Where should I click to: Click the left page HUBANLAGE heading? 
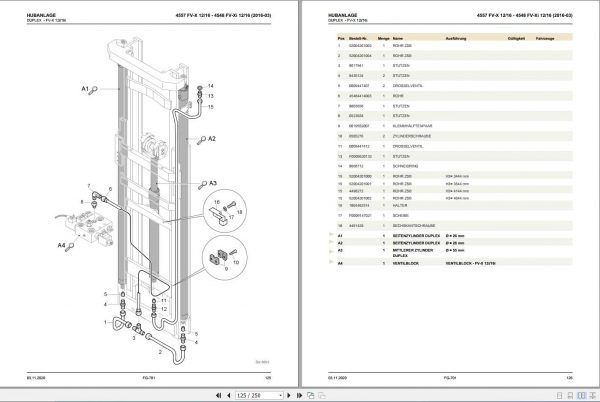coord(41,15)
